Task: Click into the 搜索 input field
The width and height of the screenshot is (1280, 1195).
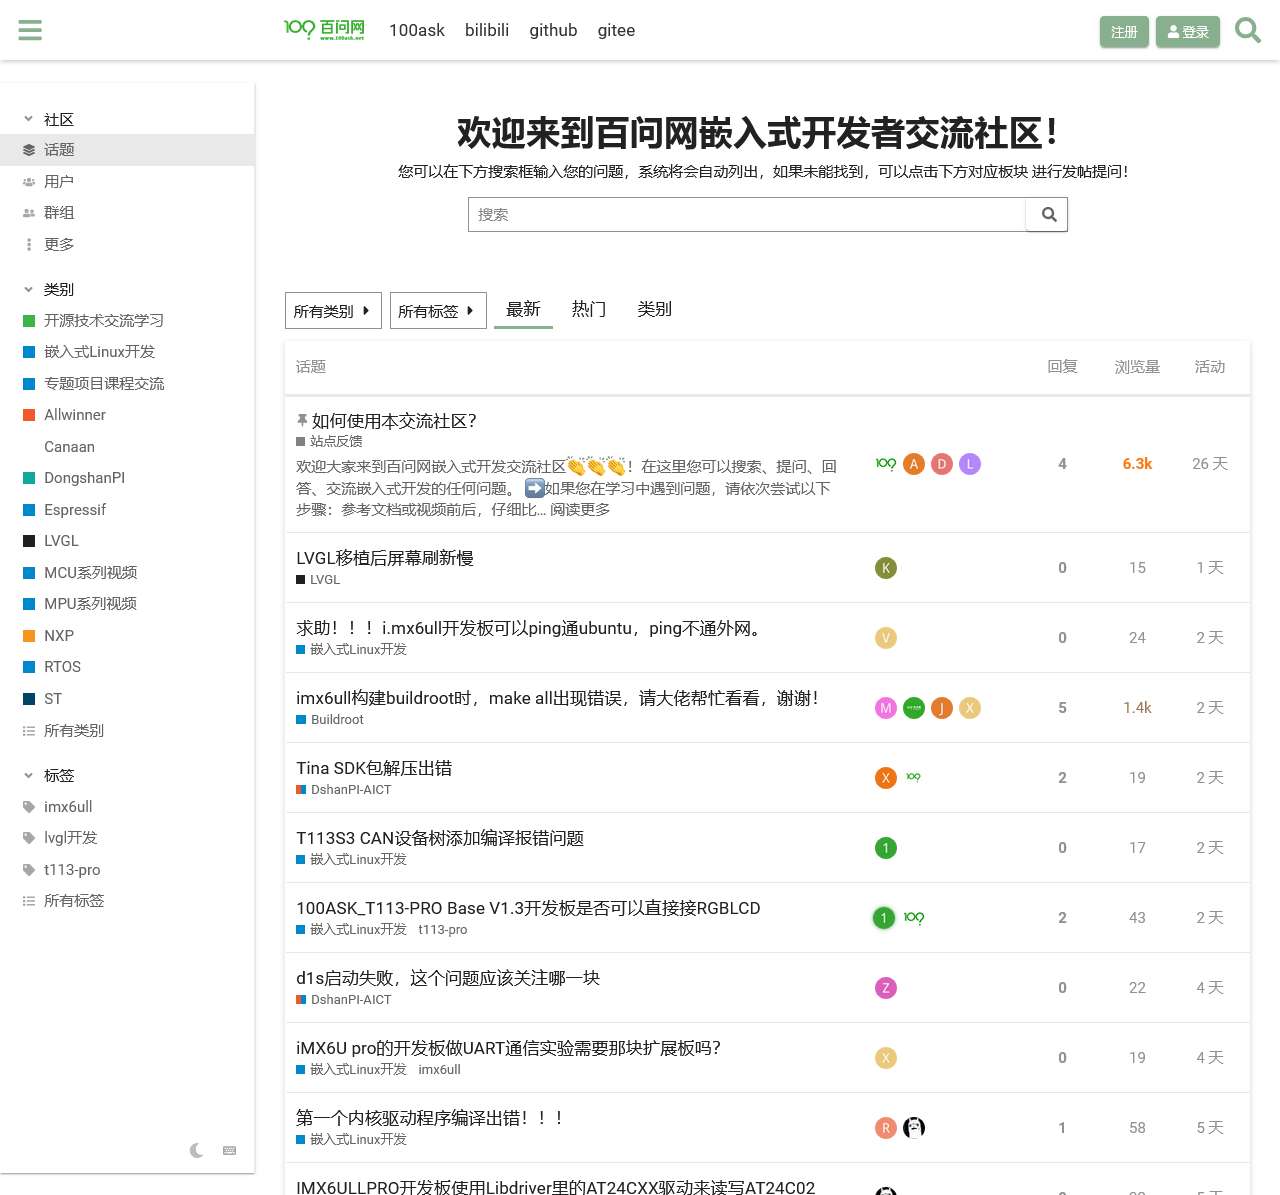Action: coord(747,215)
